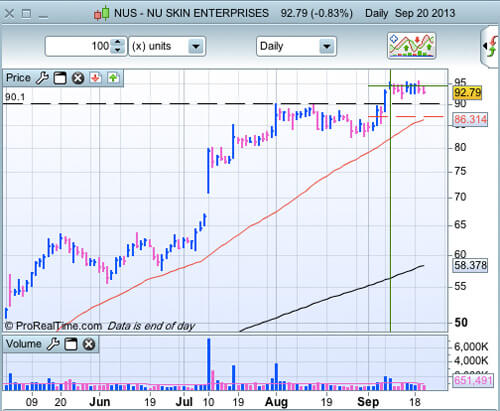Click the volume value 651,491
500x411 pixels.
point(473,380)
